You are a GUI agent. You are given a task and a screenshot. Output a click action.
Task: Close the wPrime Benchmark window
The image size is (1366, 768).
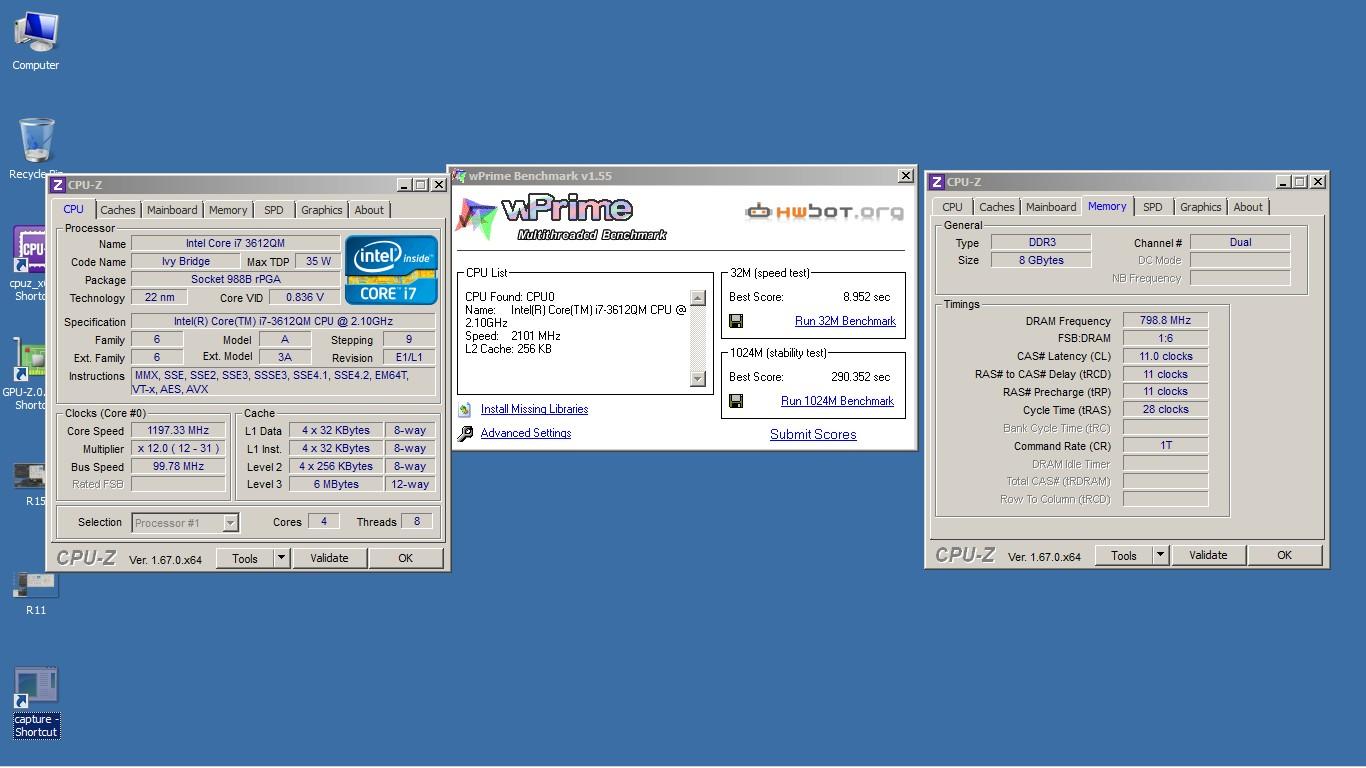tap(905, 176)
